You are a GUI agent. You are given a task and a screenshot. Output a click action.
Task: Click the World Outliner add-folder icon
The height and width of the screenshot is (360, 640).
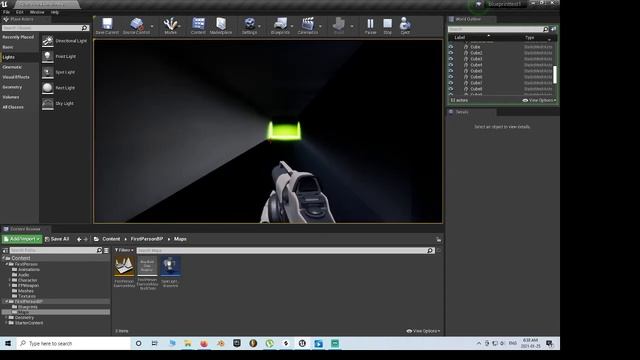553,29
